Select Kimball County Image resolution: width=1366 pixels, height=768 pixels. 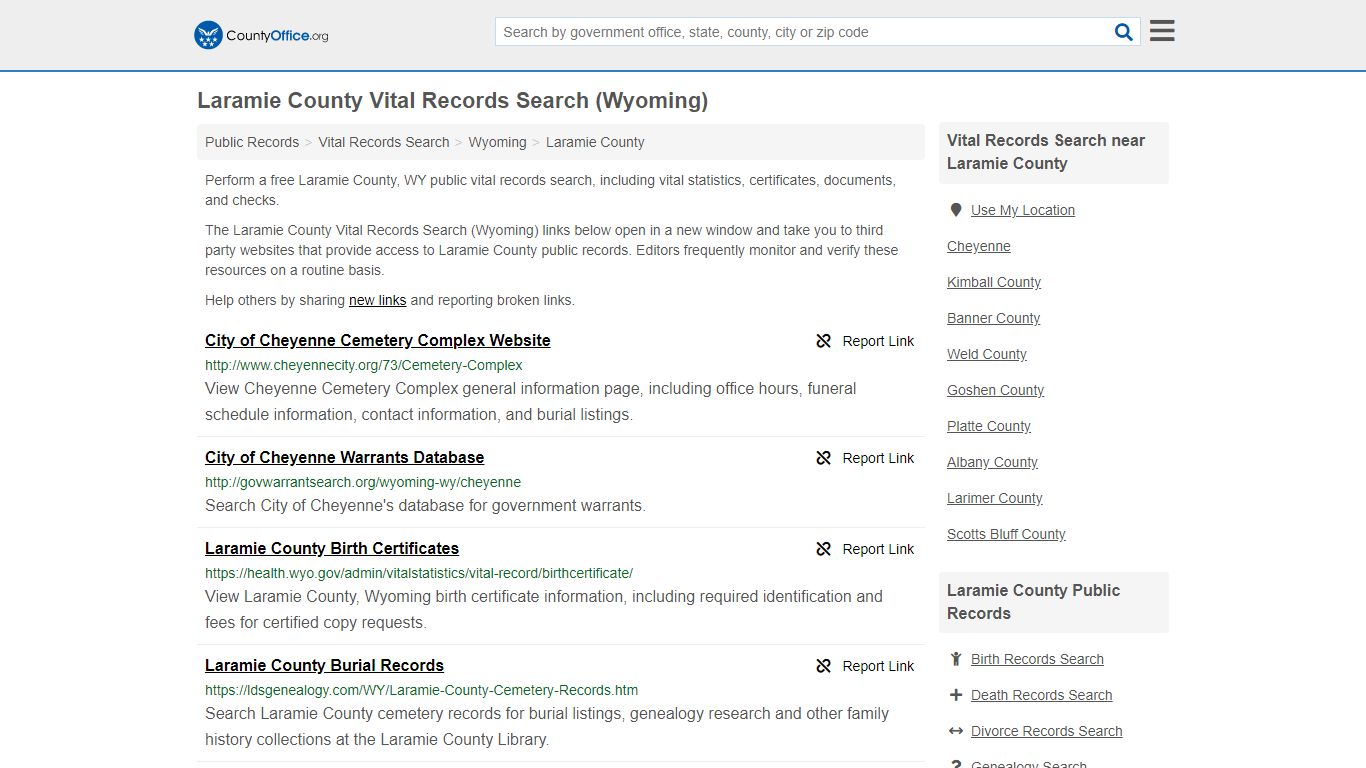tap(994, 282)
